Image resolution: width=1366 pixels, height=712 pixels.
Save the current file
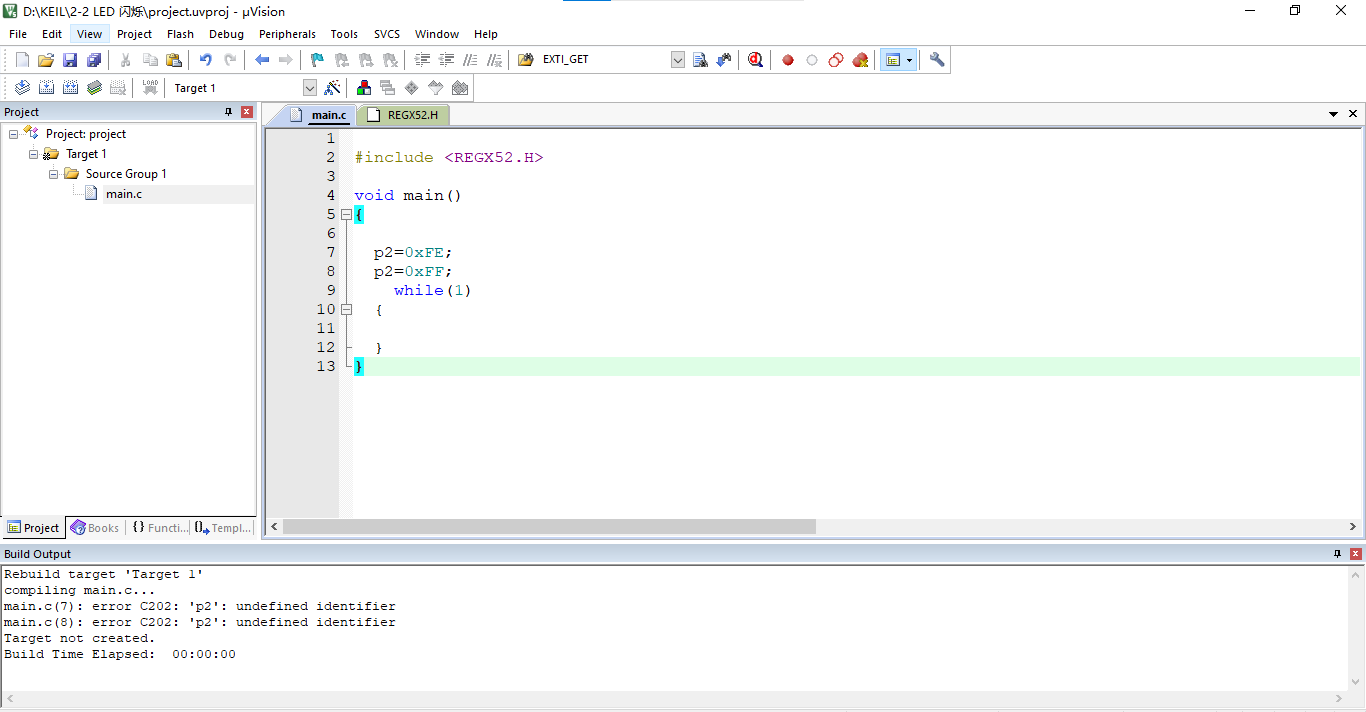click(x=70, y=60)
